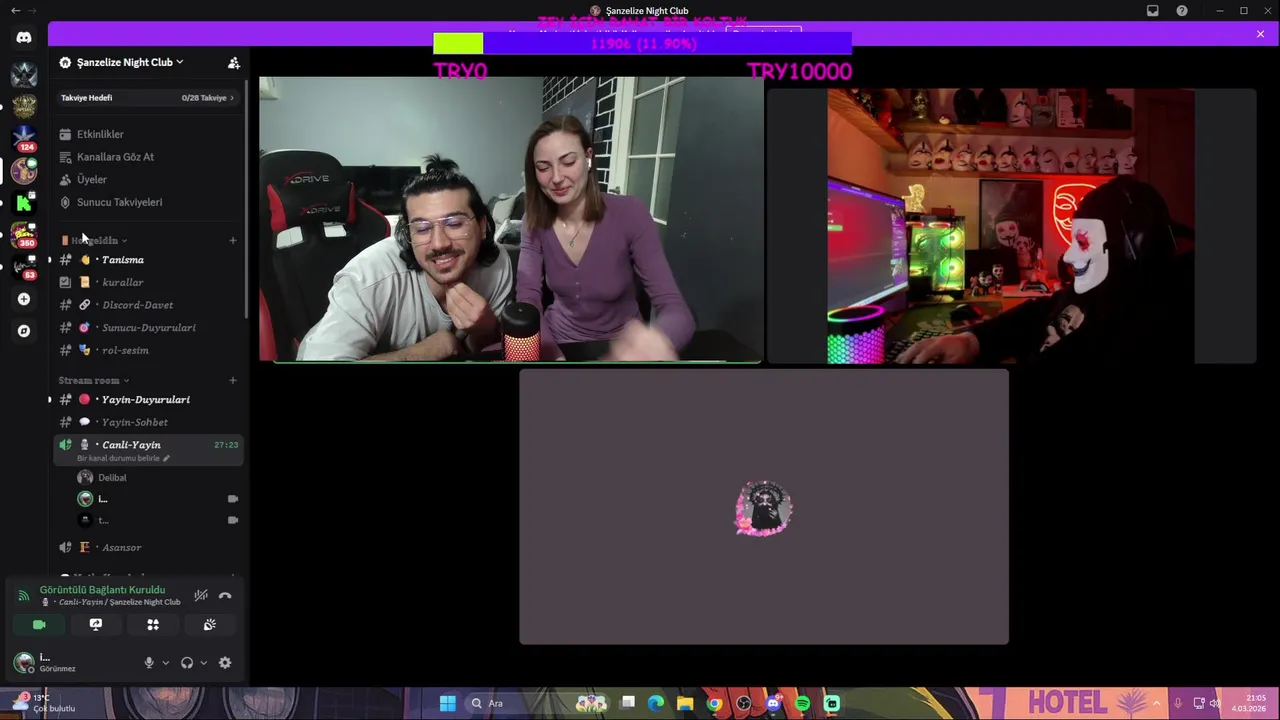Screen dimensions: 1280x720
Task: Open the Etkinlikler events item
Action: click(x=148, y=134)
